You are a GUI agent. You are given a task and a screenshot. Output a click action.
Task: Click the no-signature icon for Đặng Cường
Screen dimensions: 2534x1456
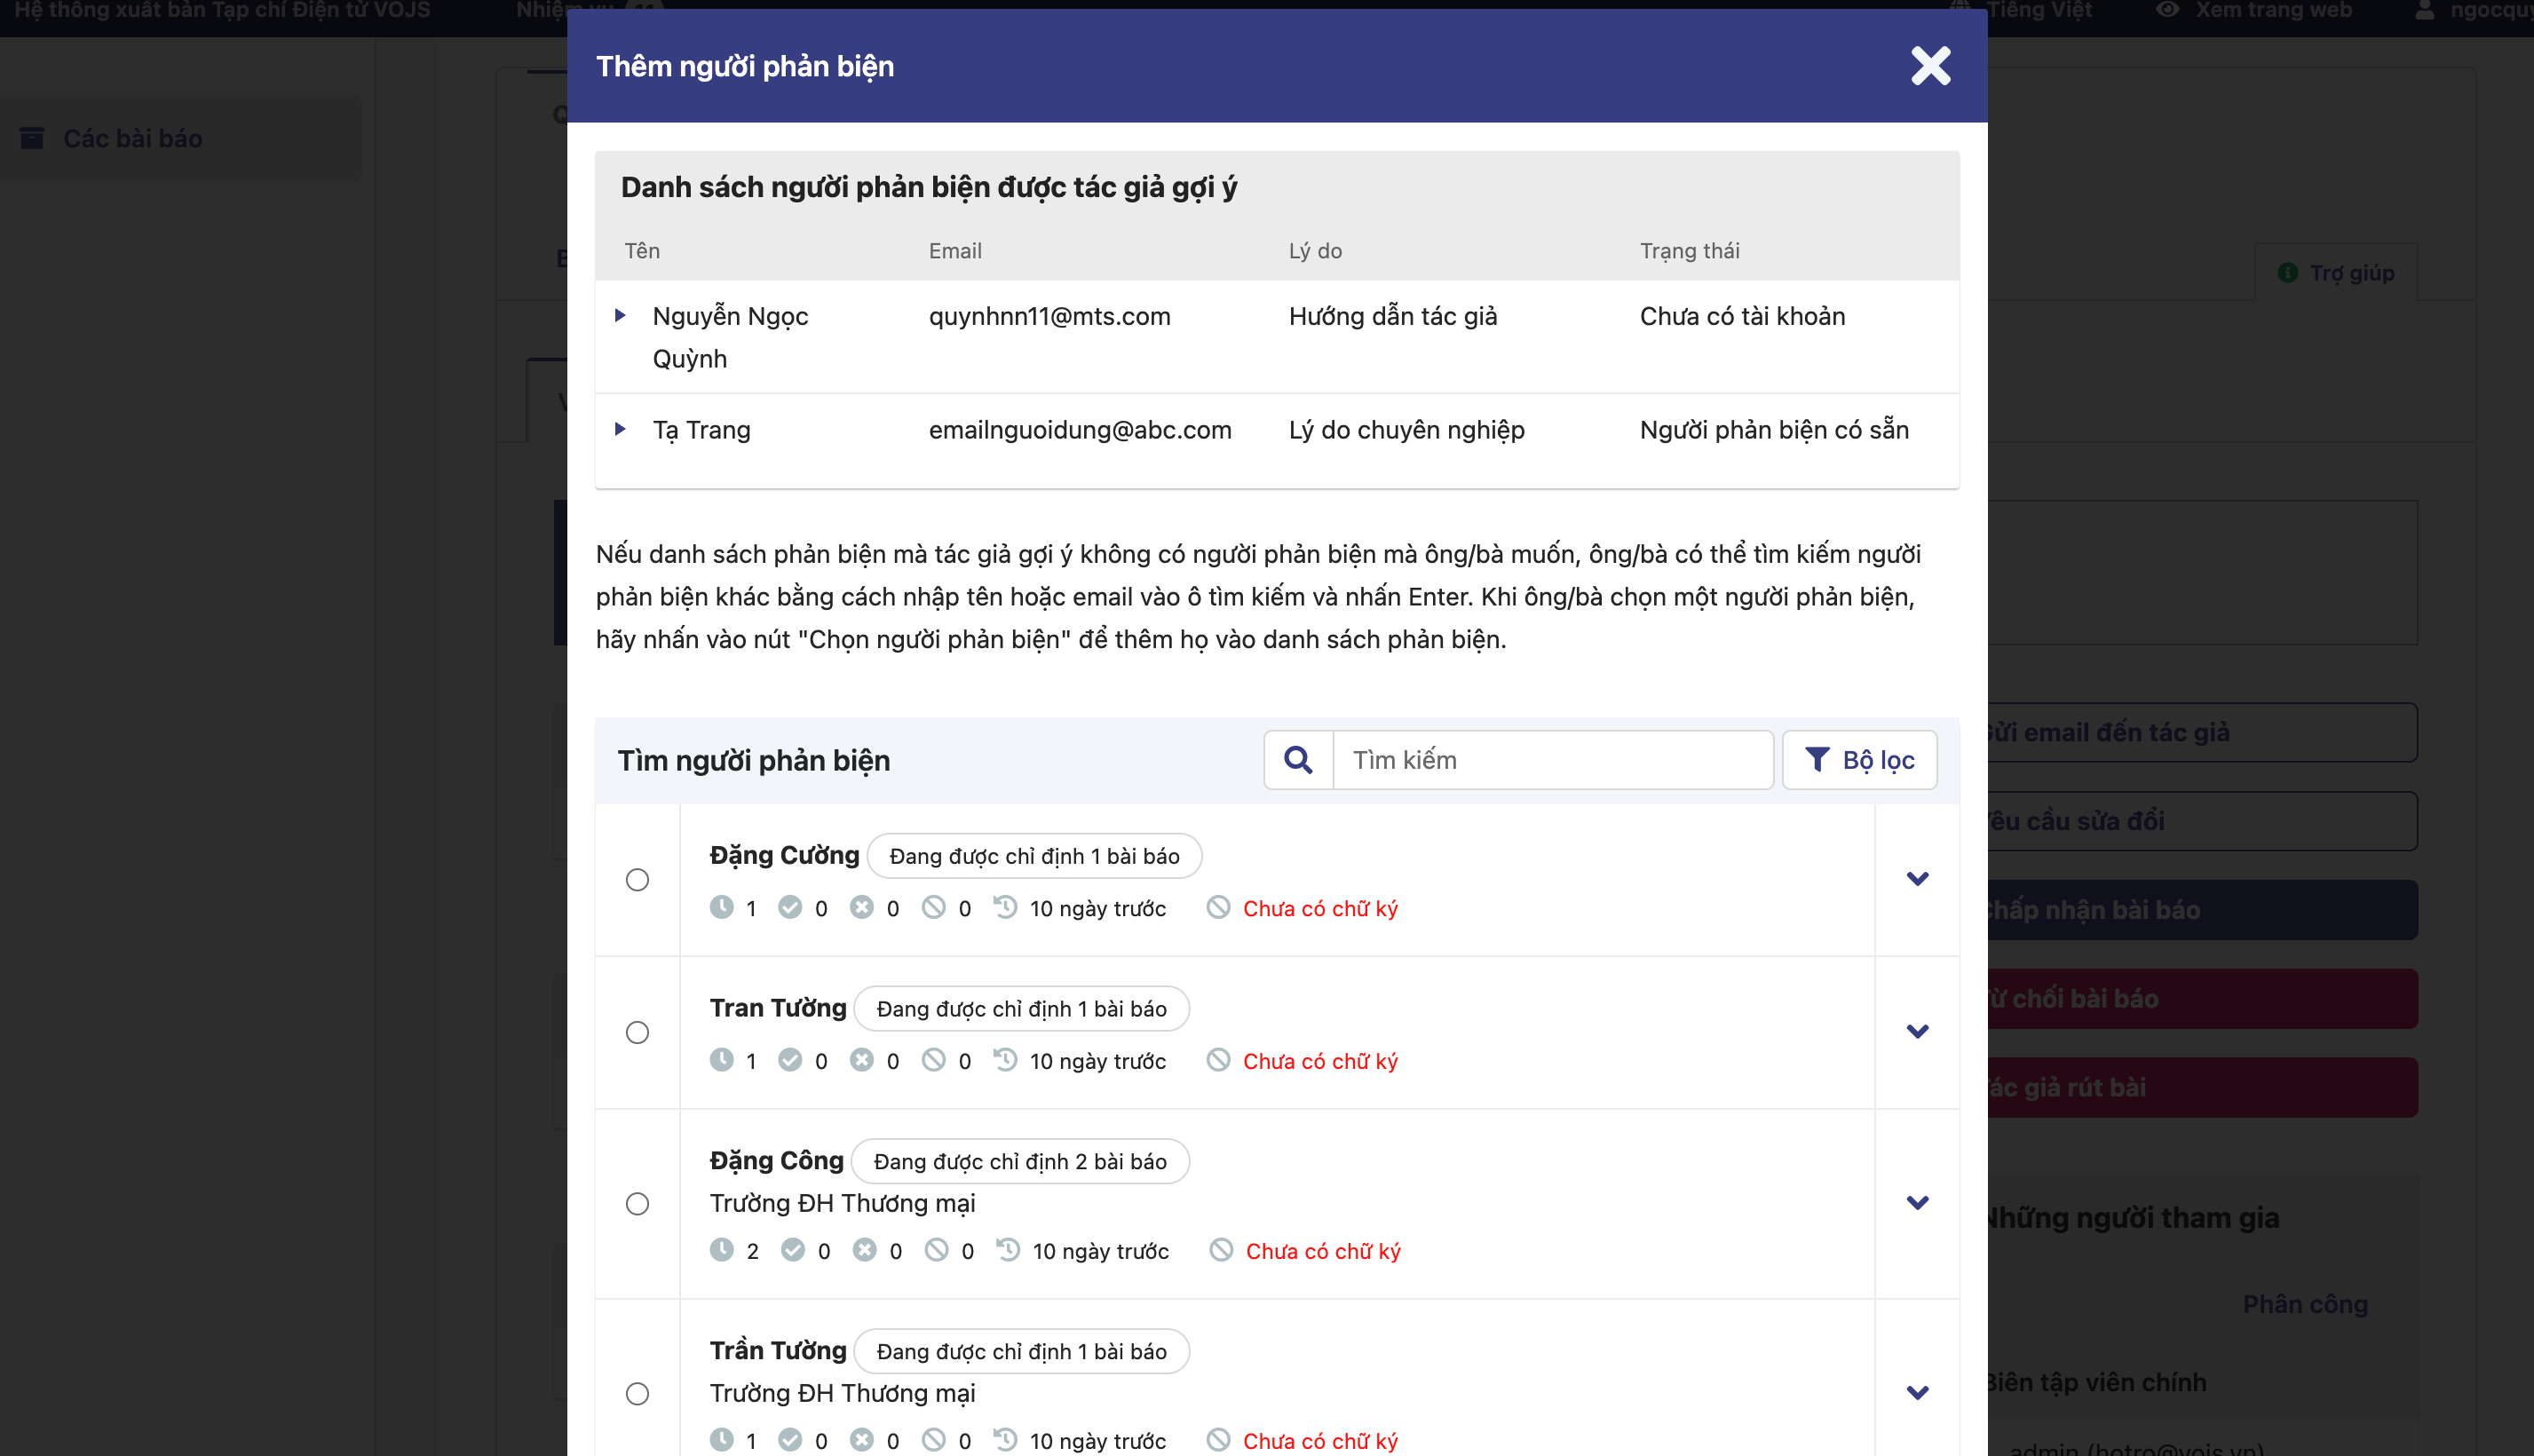click(1218, 907)
